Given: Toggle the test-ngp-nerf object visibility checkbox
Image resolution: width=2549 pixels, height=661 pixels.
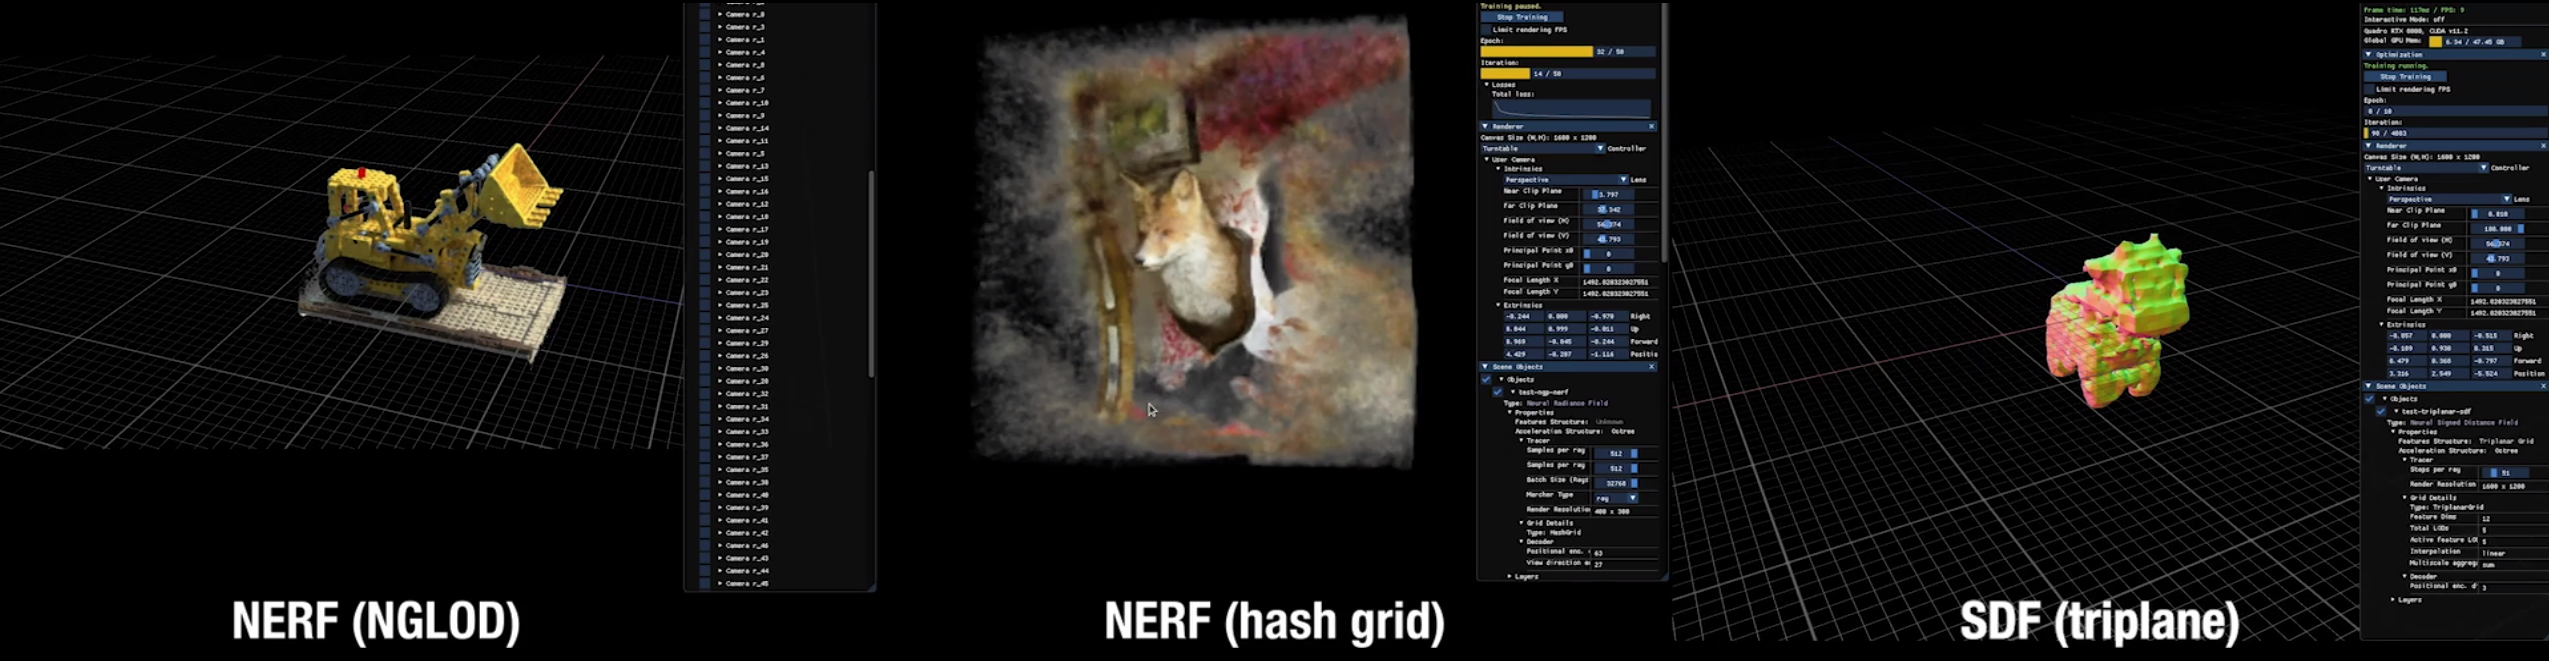Looking at the screenshot, I should point(1498,392).
